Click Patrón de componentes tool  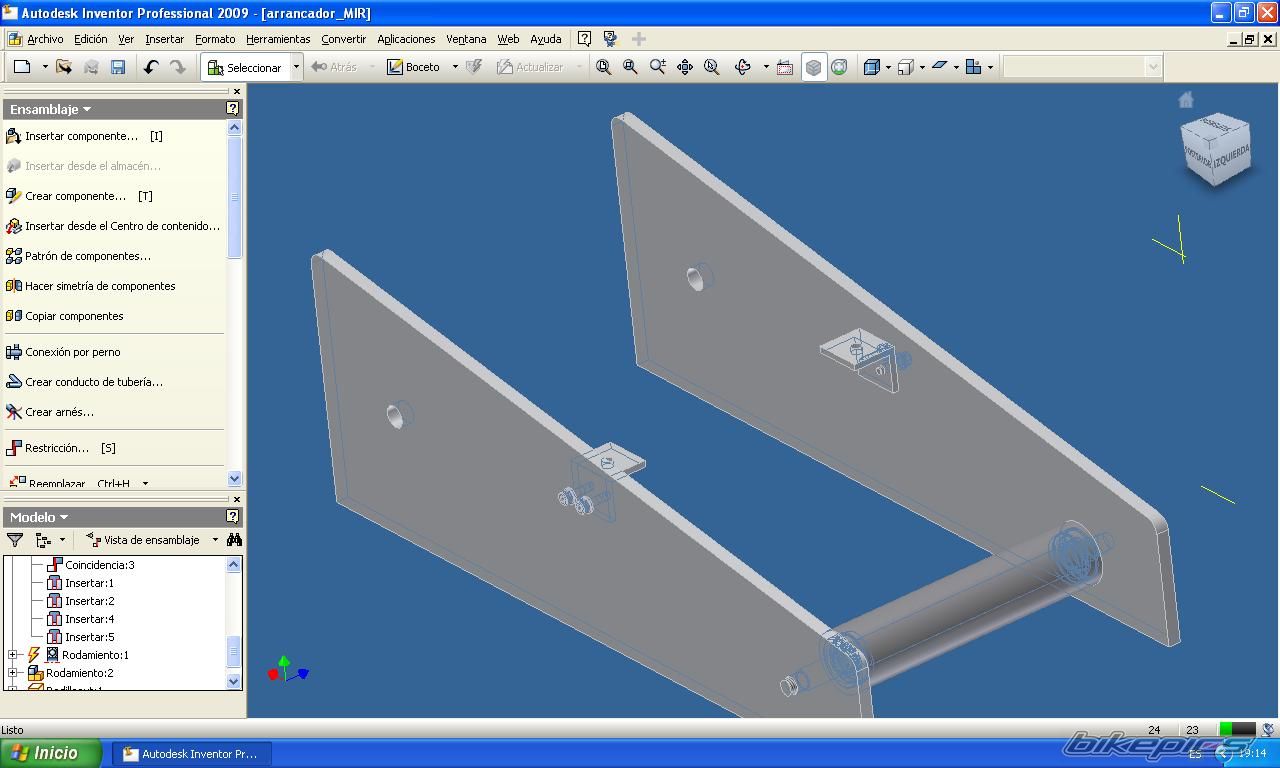(78, 256)
